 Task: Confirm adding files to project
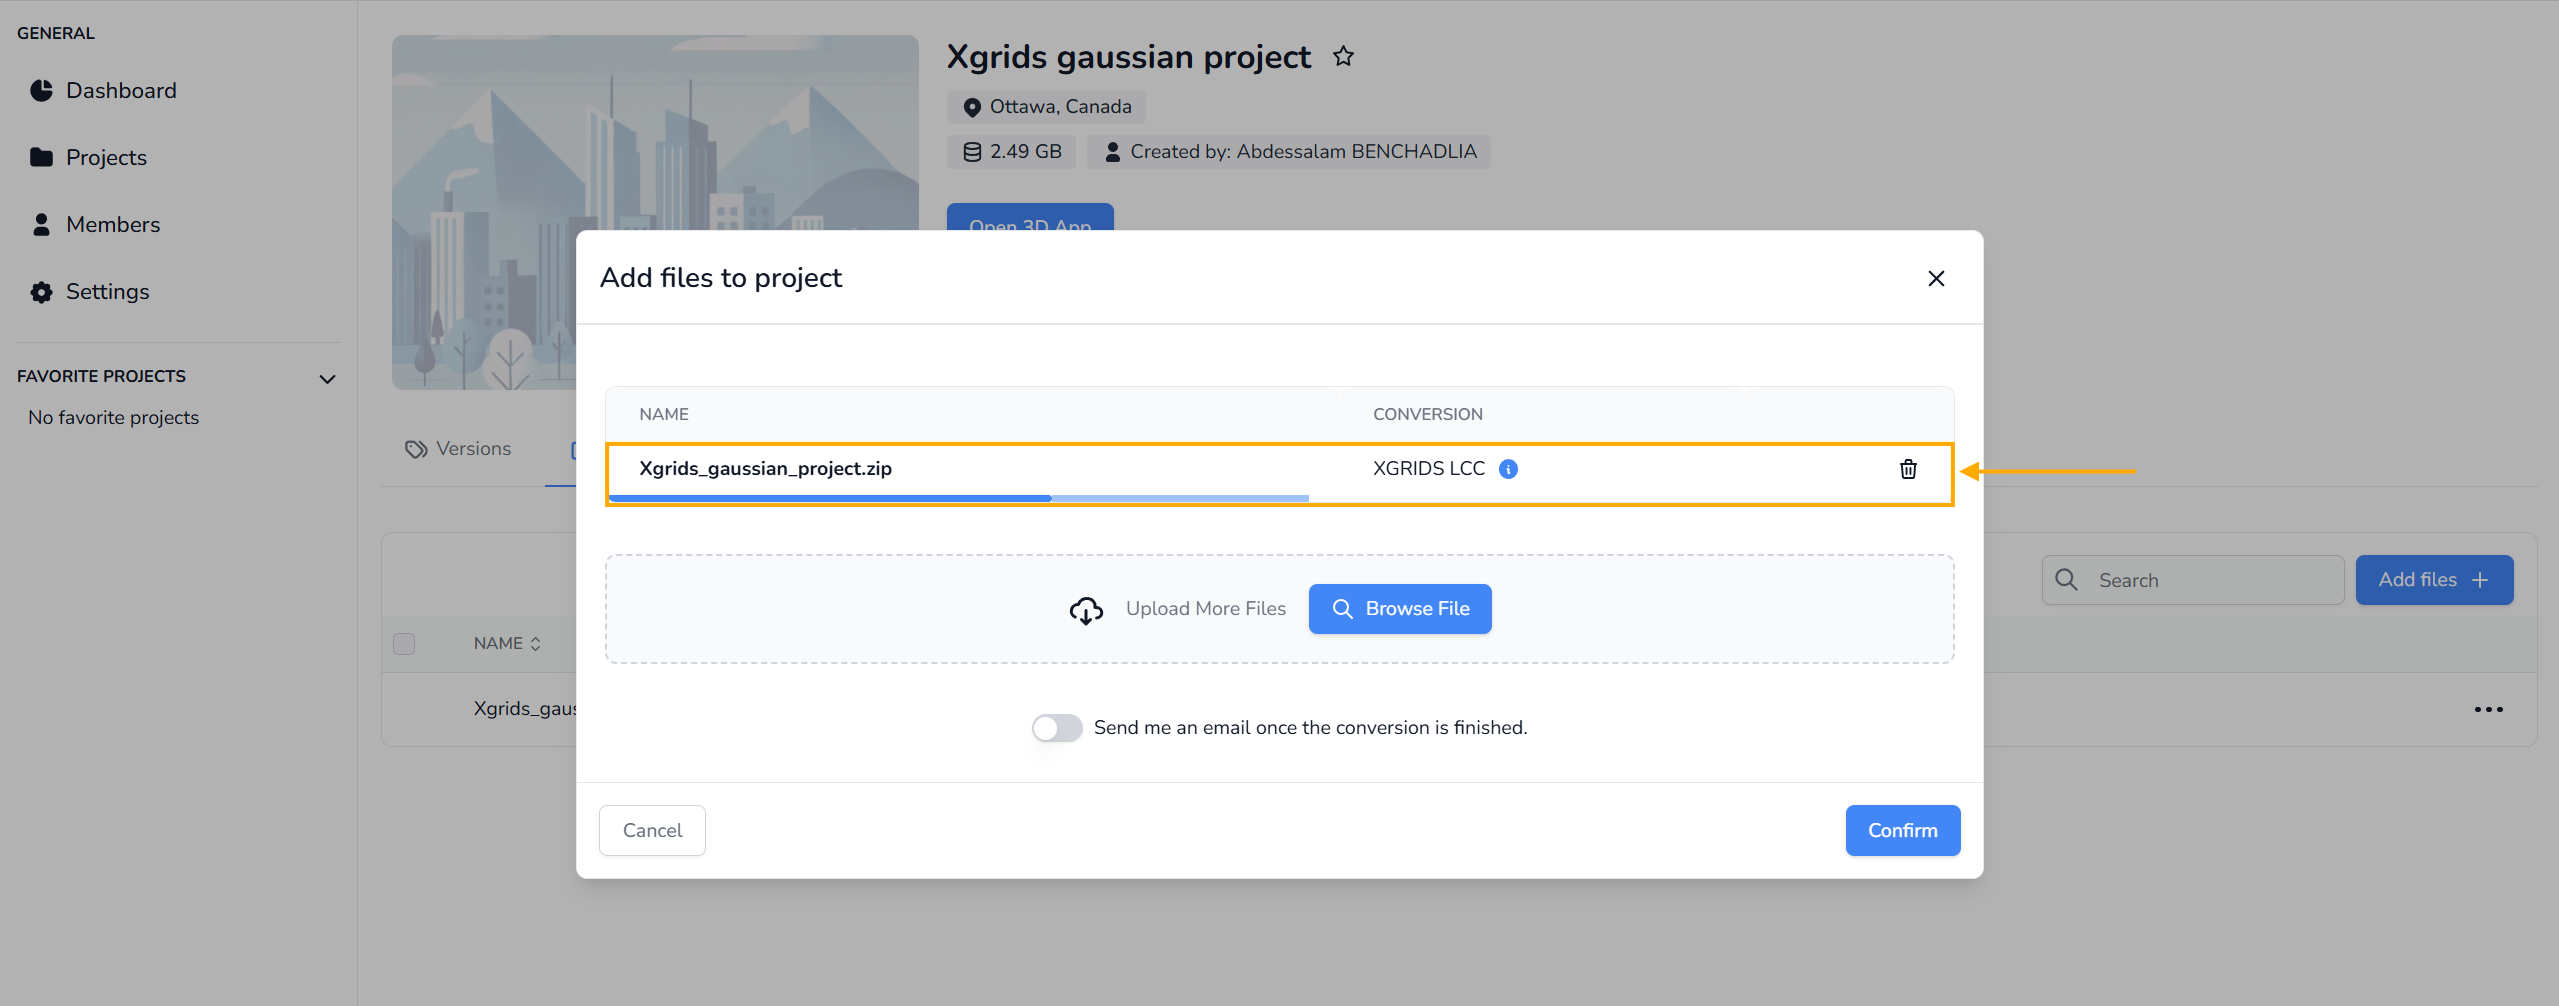[x=1902, y=830]
